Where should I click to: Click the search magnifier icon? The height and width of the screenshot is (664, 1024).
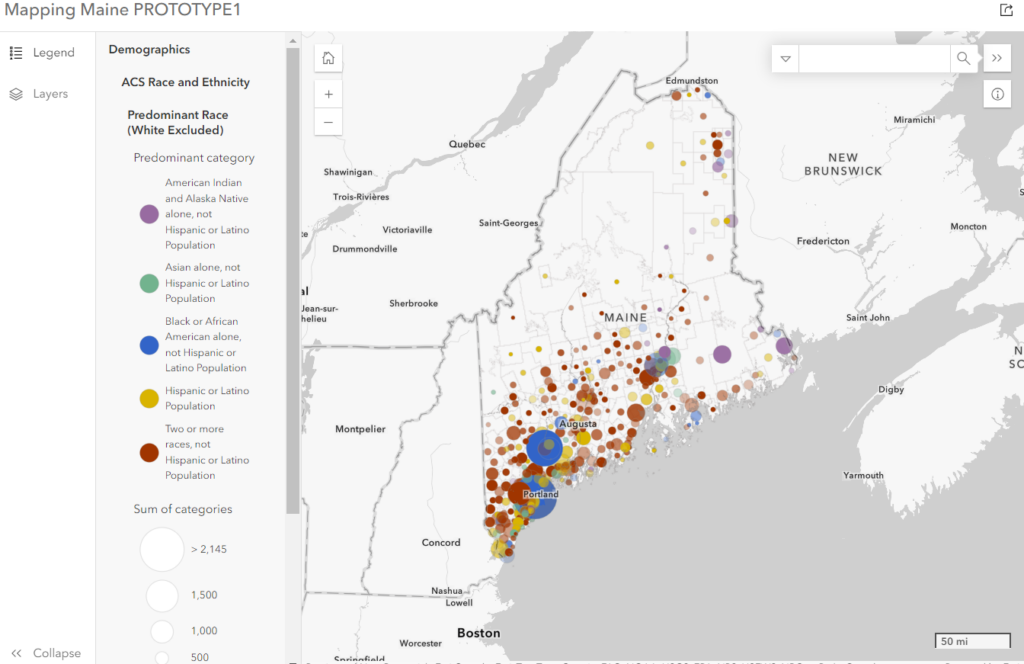[x=963, y=59]
